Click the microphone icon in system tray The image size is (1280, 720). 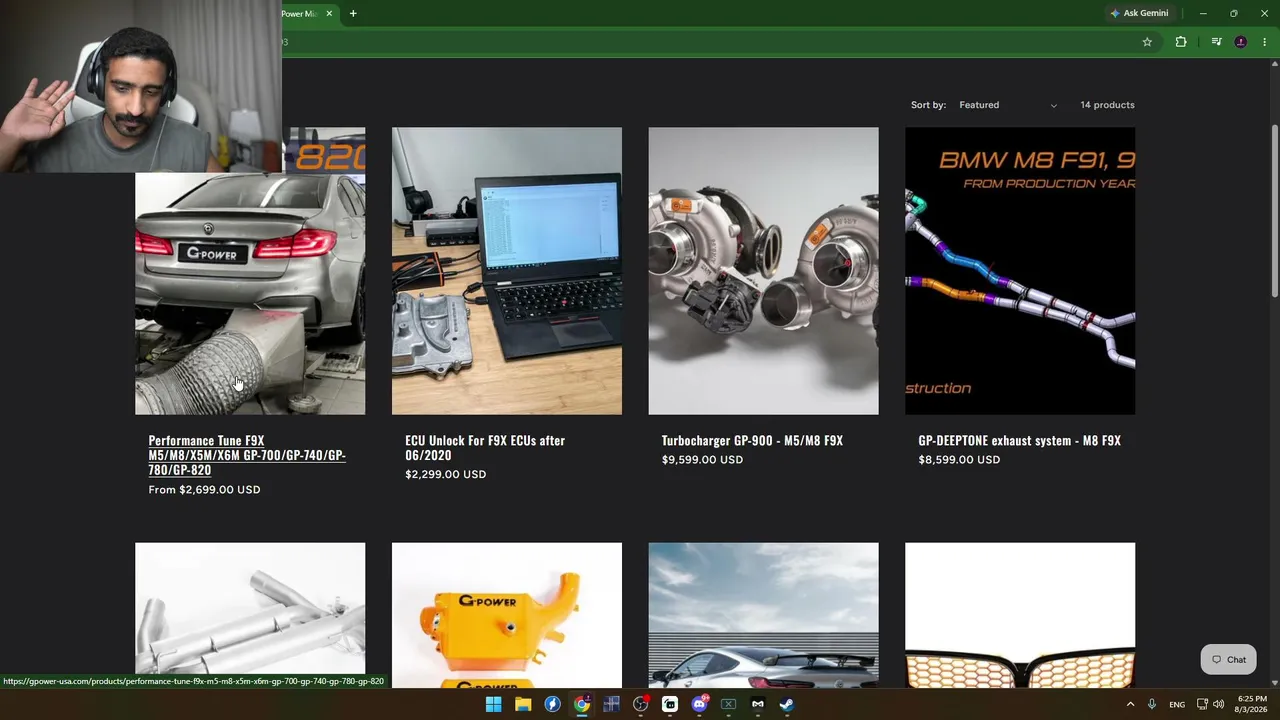point(1152,704)
